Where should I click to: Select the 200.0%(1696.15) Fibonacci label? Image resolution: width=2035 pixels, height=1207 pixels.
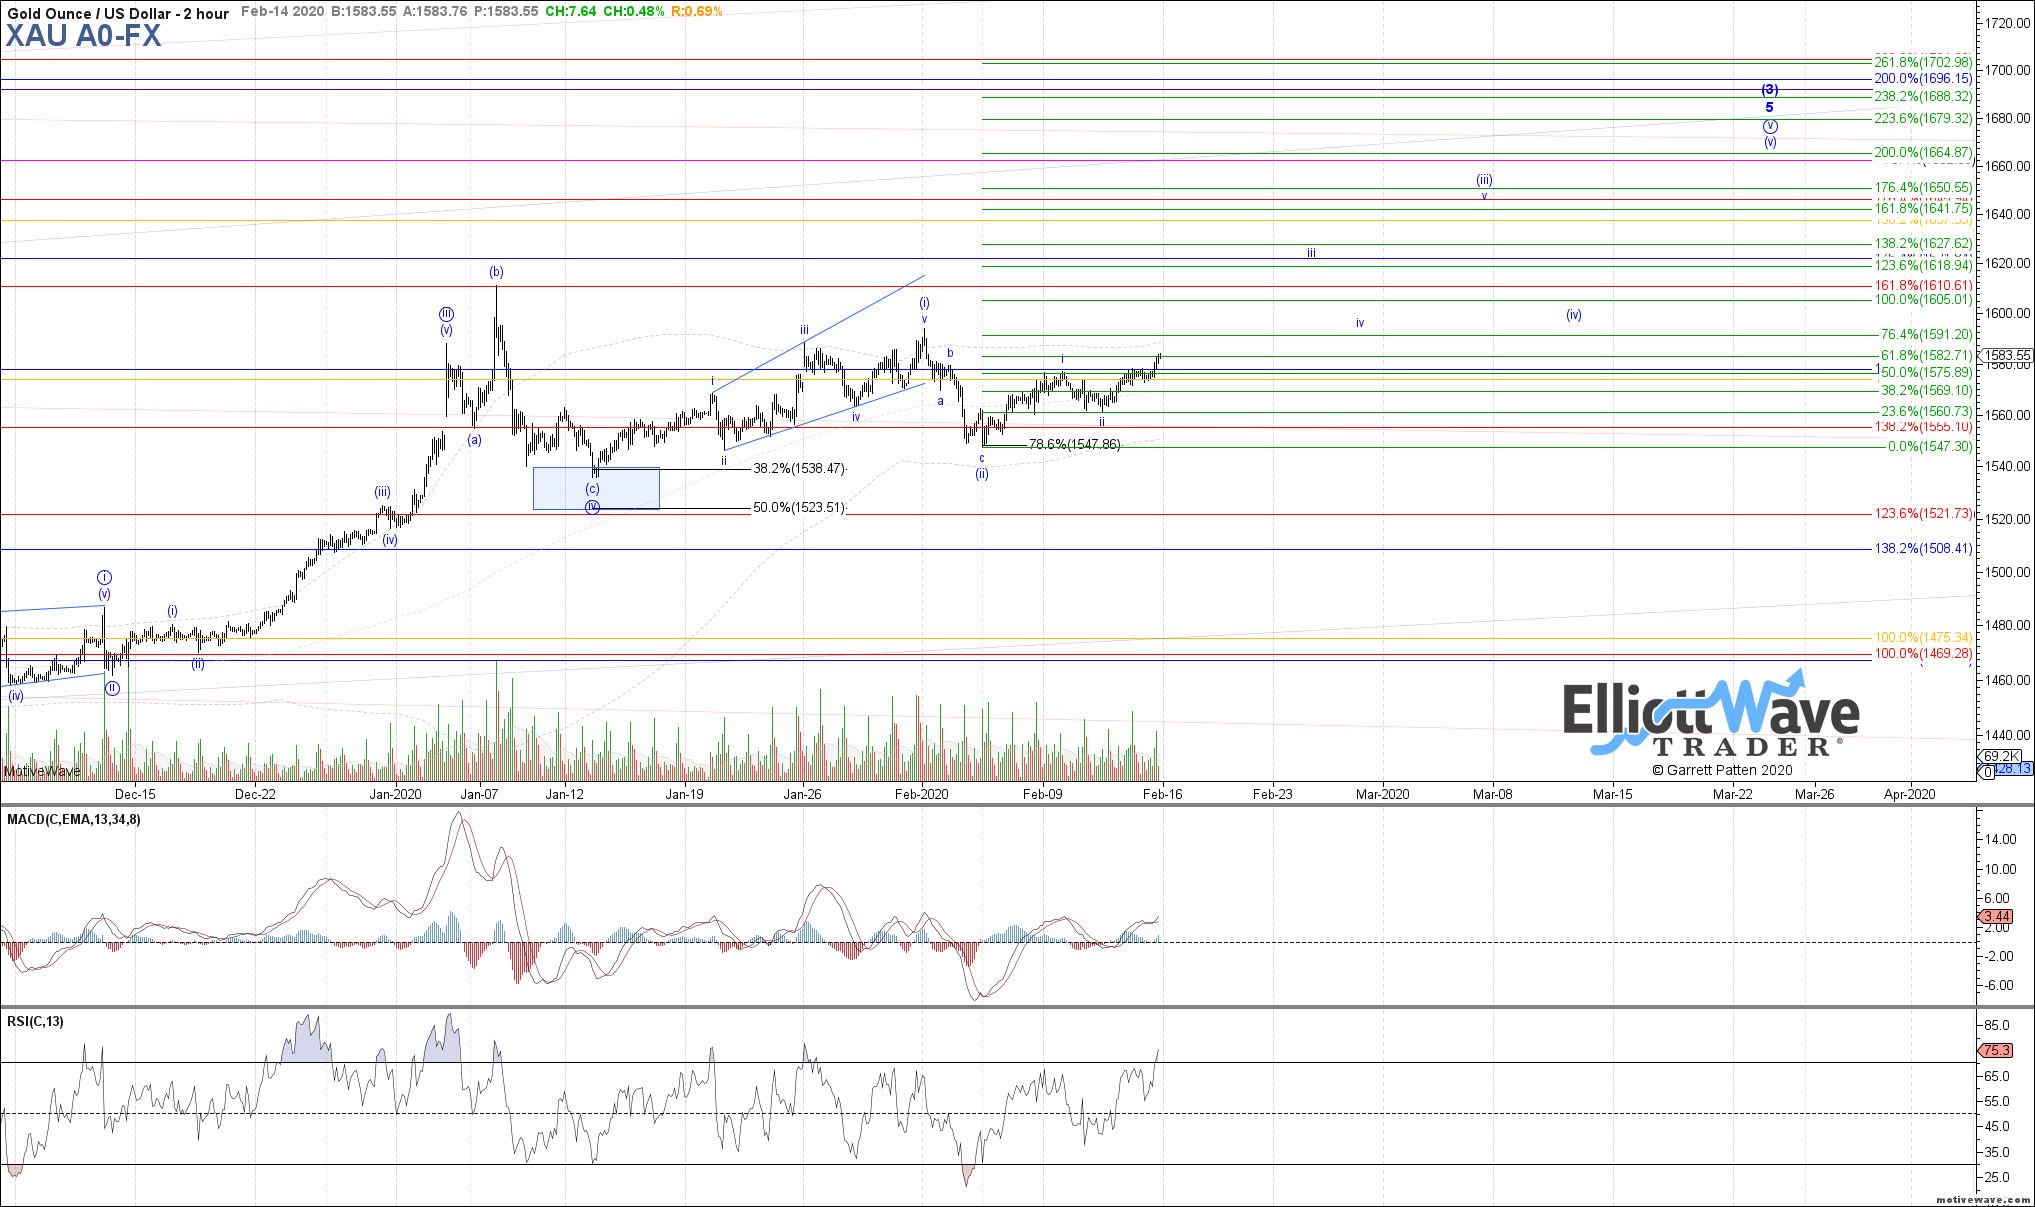pos(1923,78)
